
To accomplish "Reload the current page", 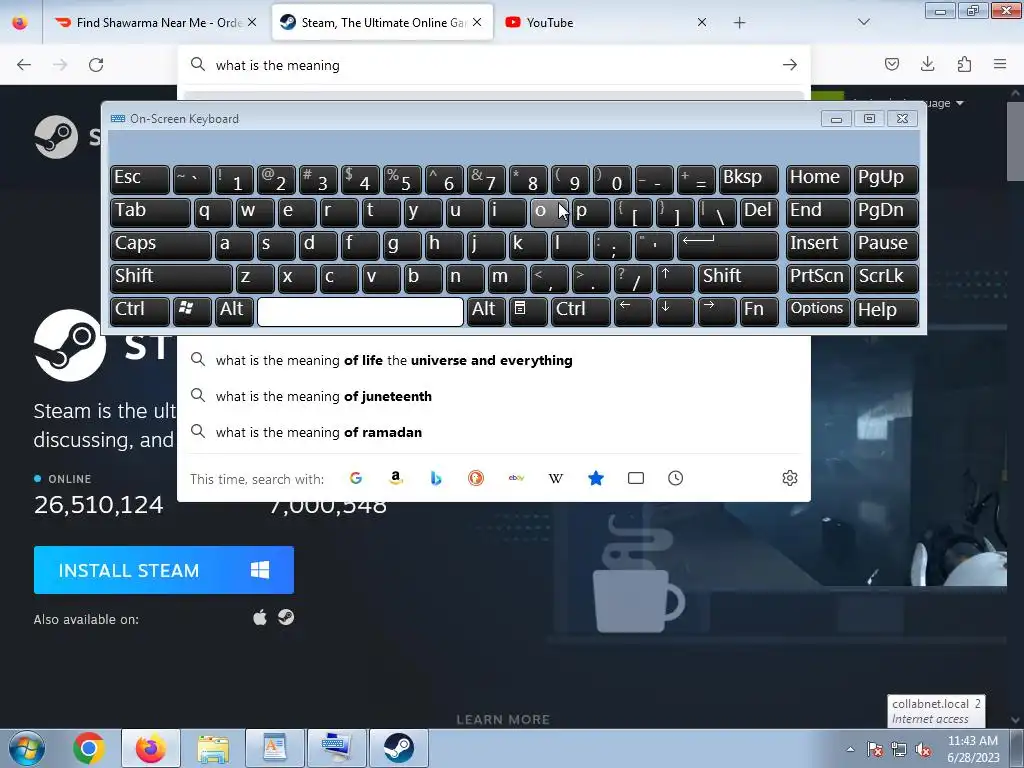I will click(96, 65).
